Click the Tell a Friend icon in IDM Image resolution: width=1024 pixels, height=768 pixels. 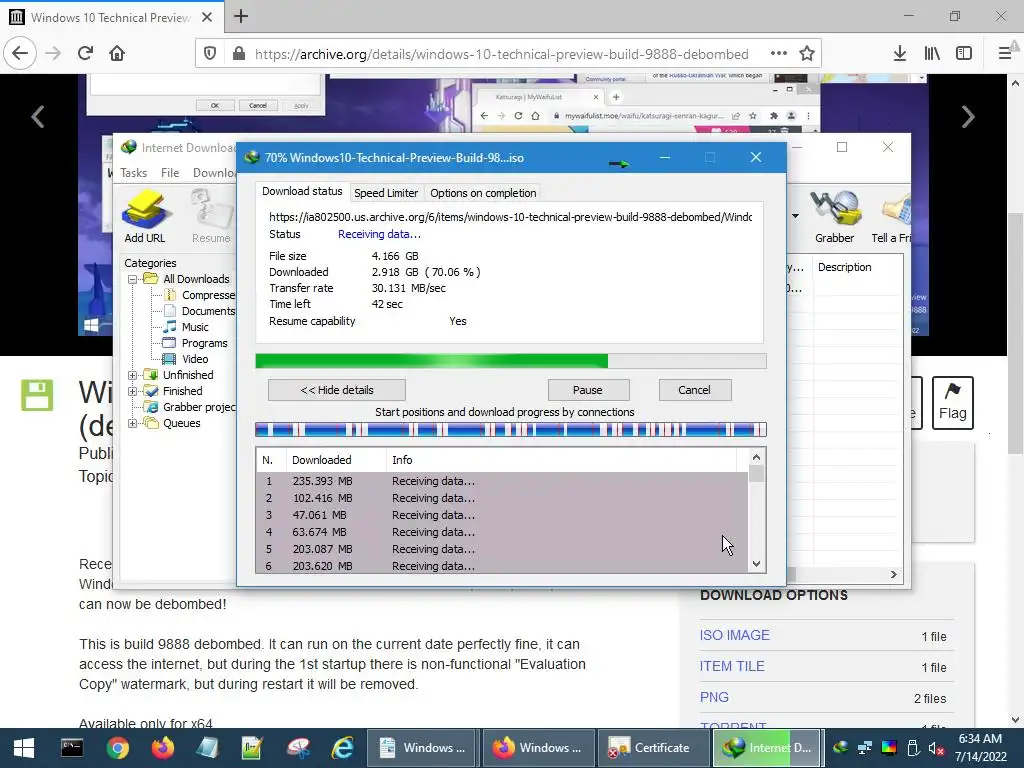(x=891, y=216)
